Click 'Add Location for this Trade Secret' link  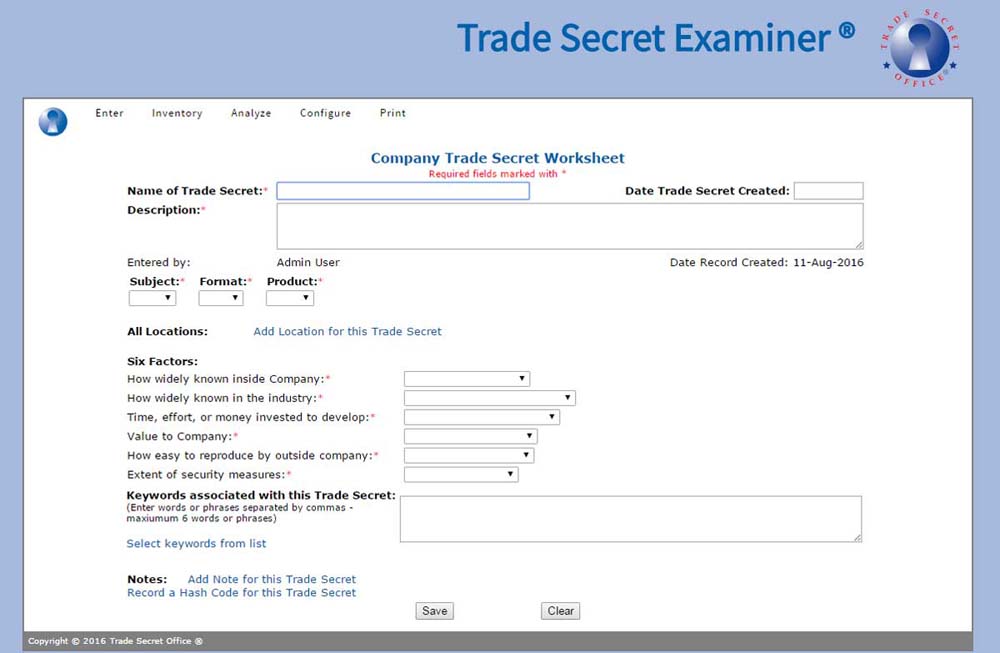click(x=348, y=332)
